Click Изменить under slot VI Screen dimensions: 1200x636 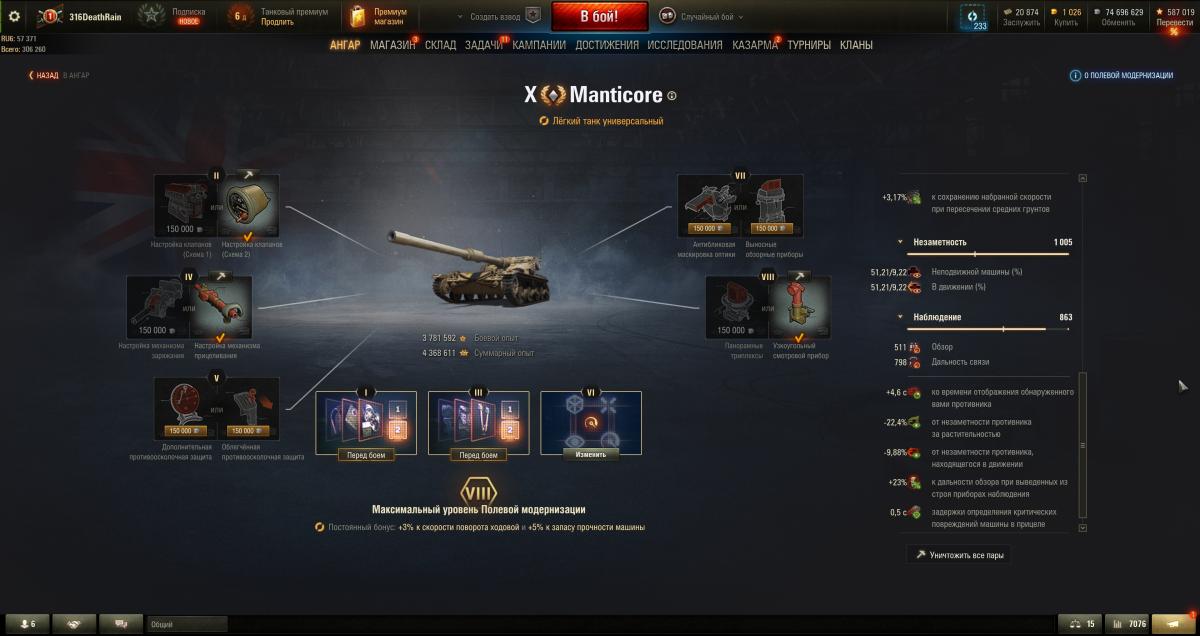[591, 454]
